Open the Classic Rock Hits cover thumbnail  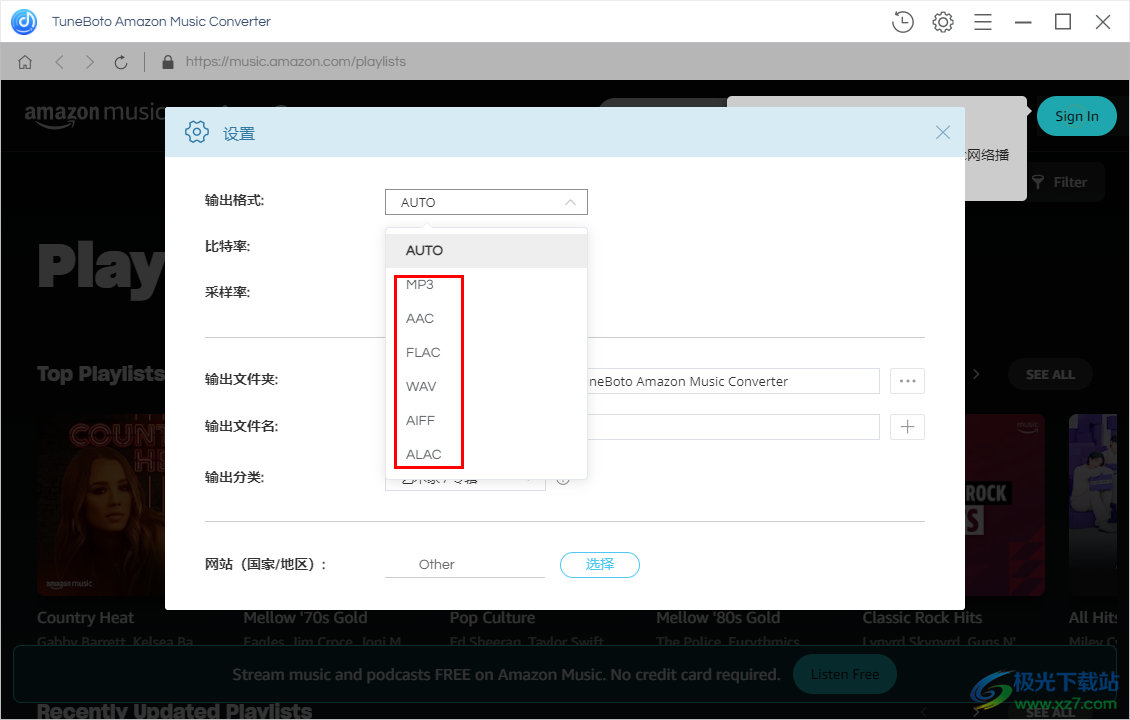1005,505
